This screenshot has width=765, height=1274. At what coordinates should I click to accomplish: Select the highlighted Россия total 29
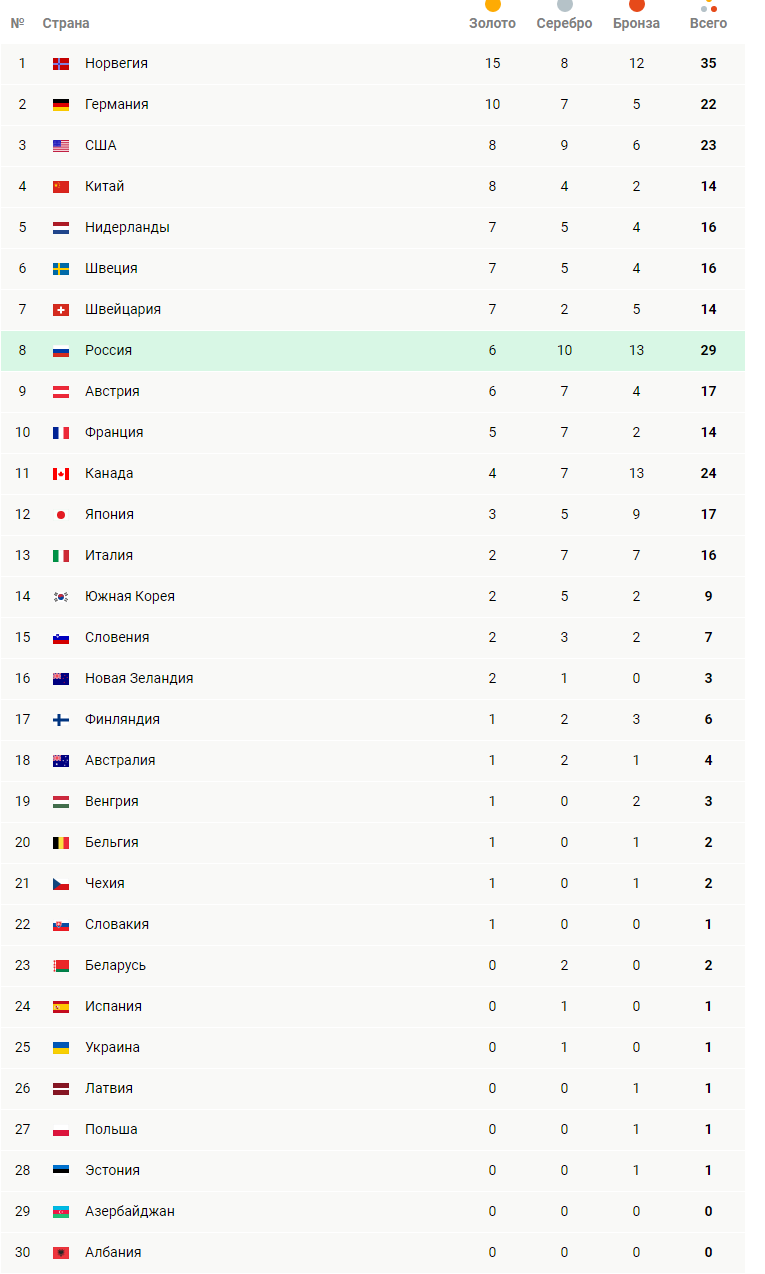point(708,350)
